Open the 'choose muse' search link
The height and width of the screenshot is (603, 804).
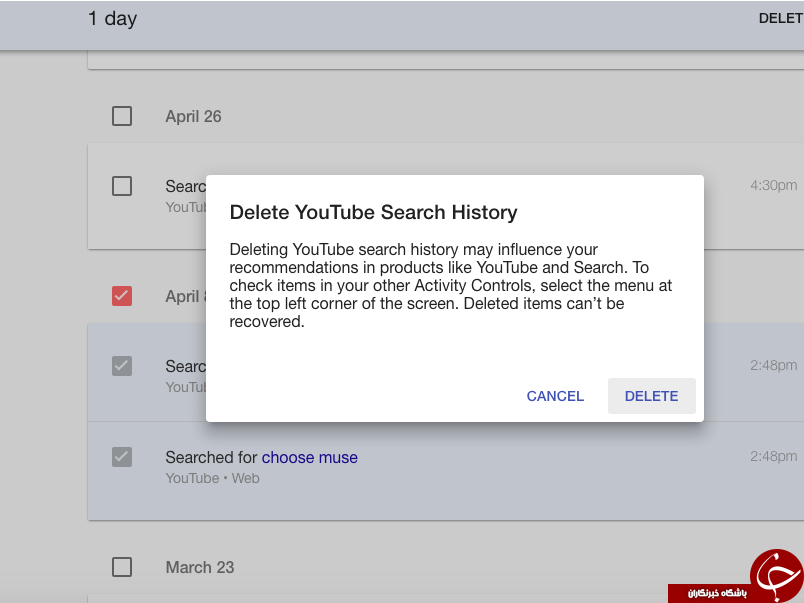[310, 457]
